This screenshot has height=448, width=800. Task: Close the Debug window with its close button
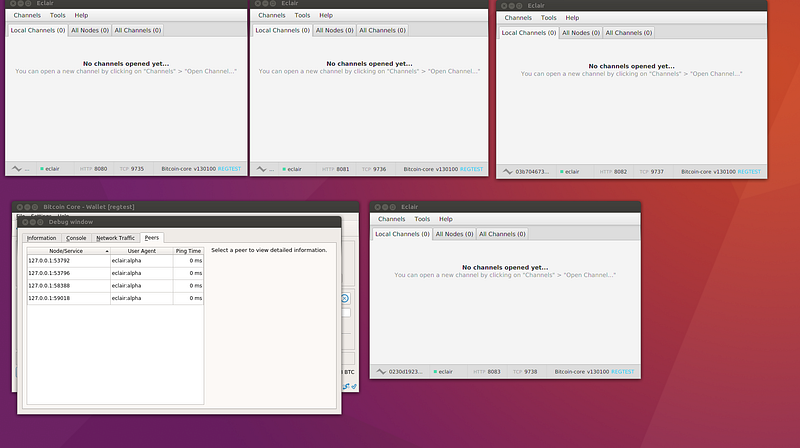click(25, 222)
